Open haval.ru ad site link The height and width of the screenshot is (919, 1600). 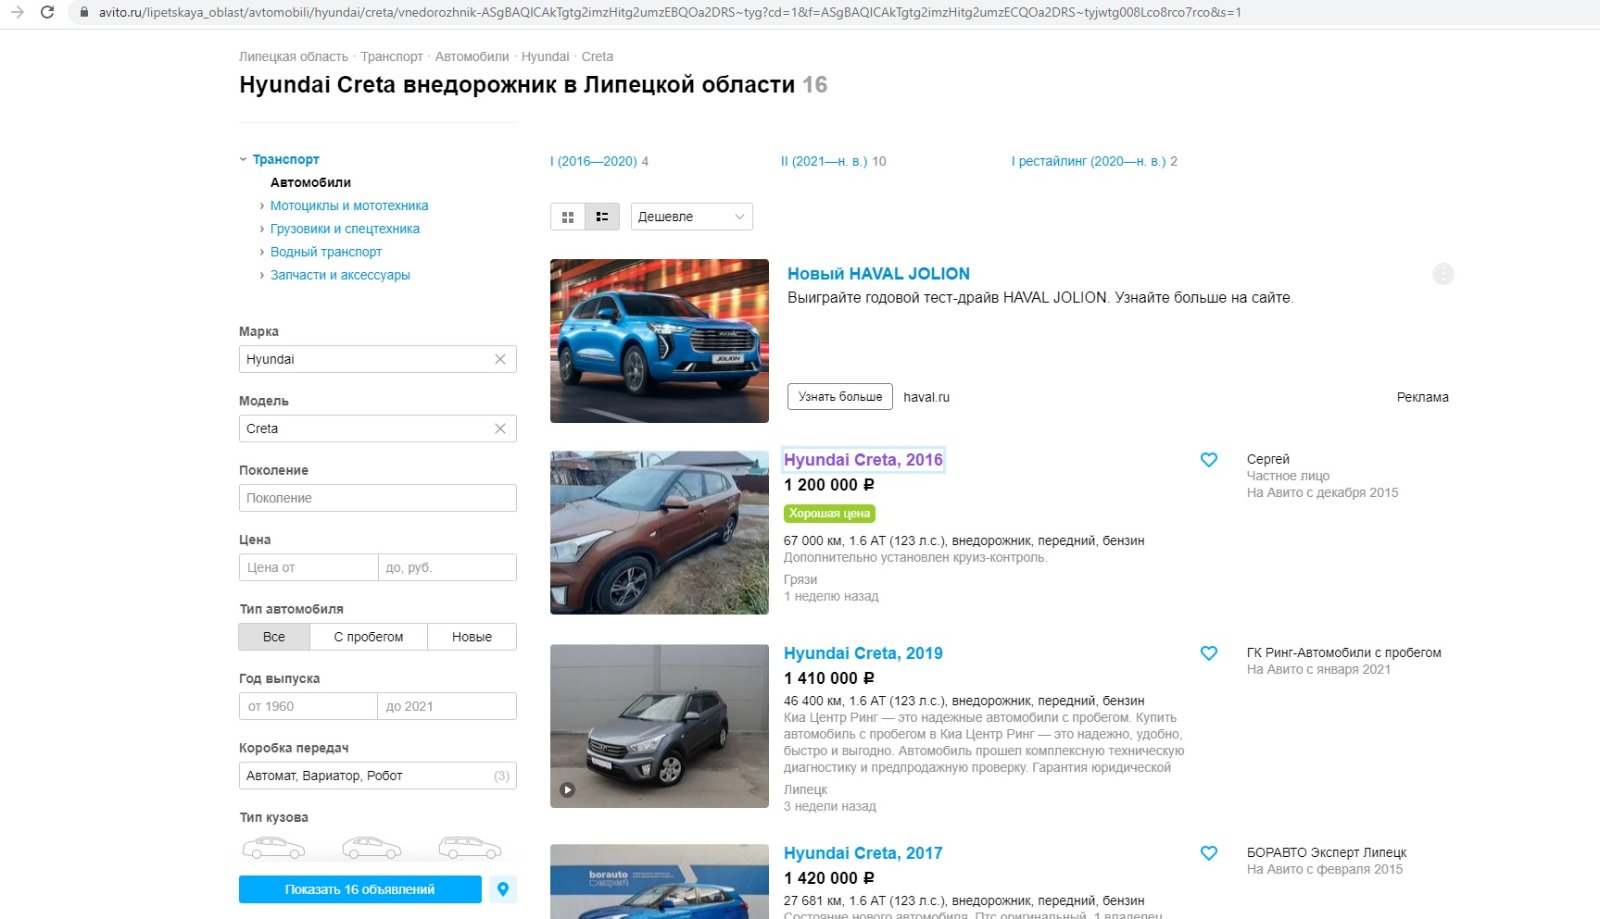click(926, 397)
